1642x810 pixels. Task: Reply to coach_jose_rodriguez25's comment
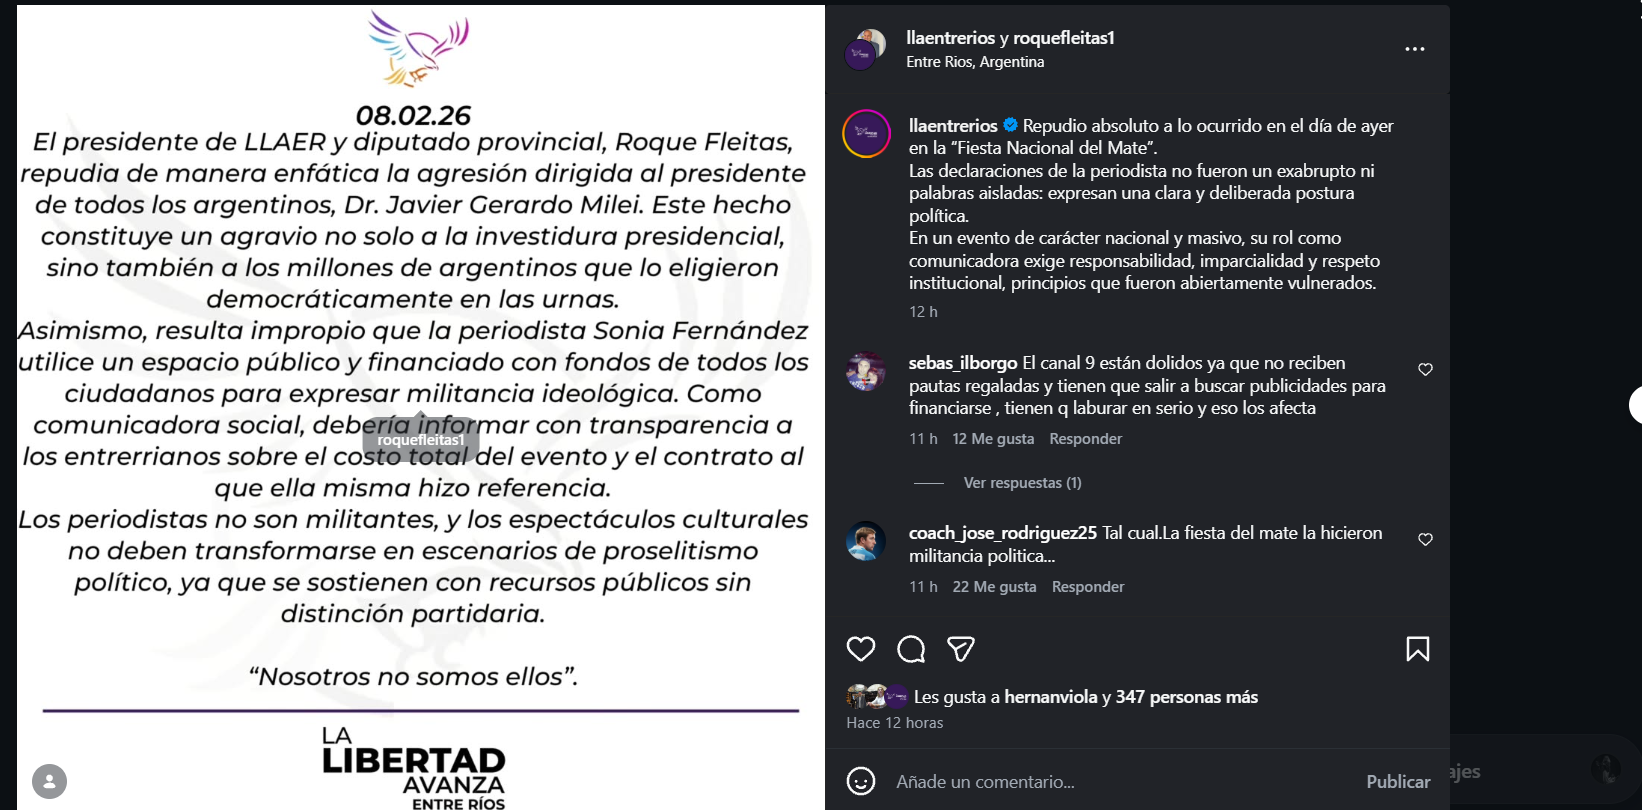1087,587
